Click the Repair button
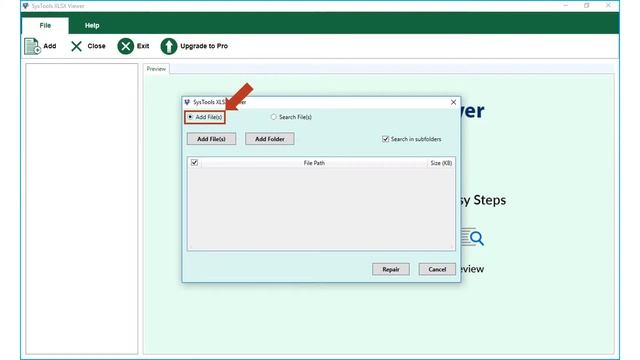 (391, 269)
